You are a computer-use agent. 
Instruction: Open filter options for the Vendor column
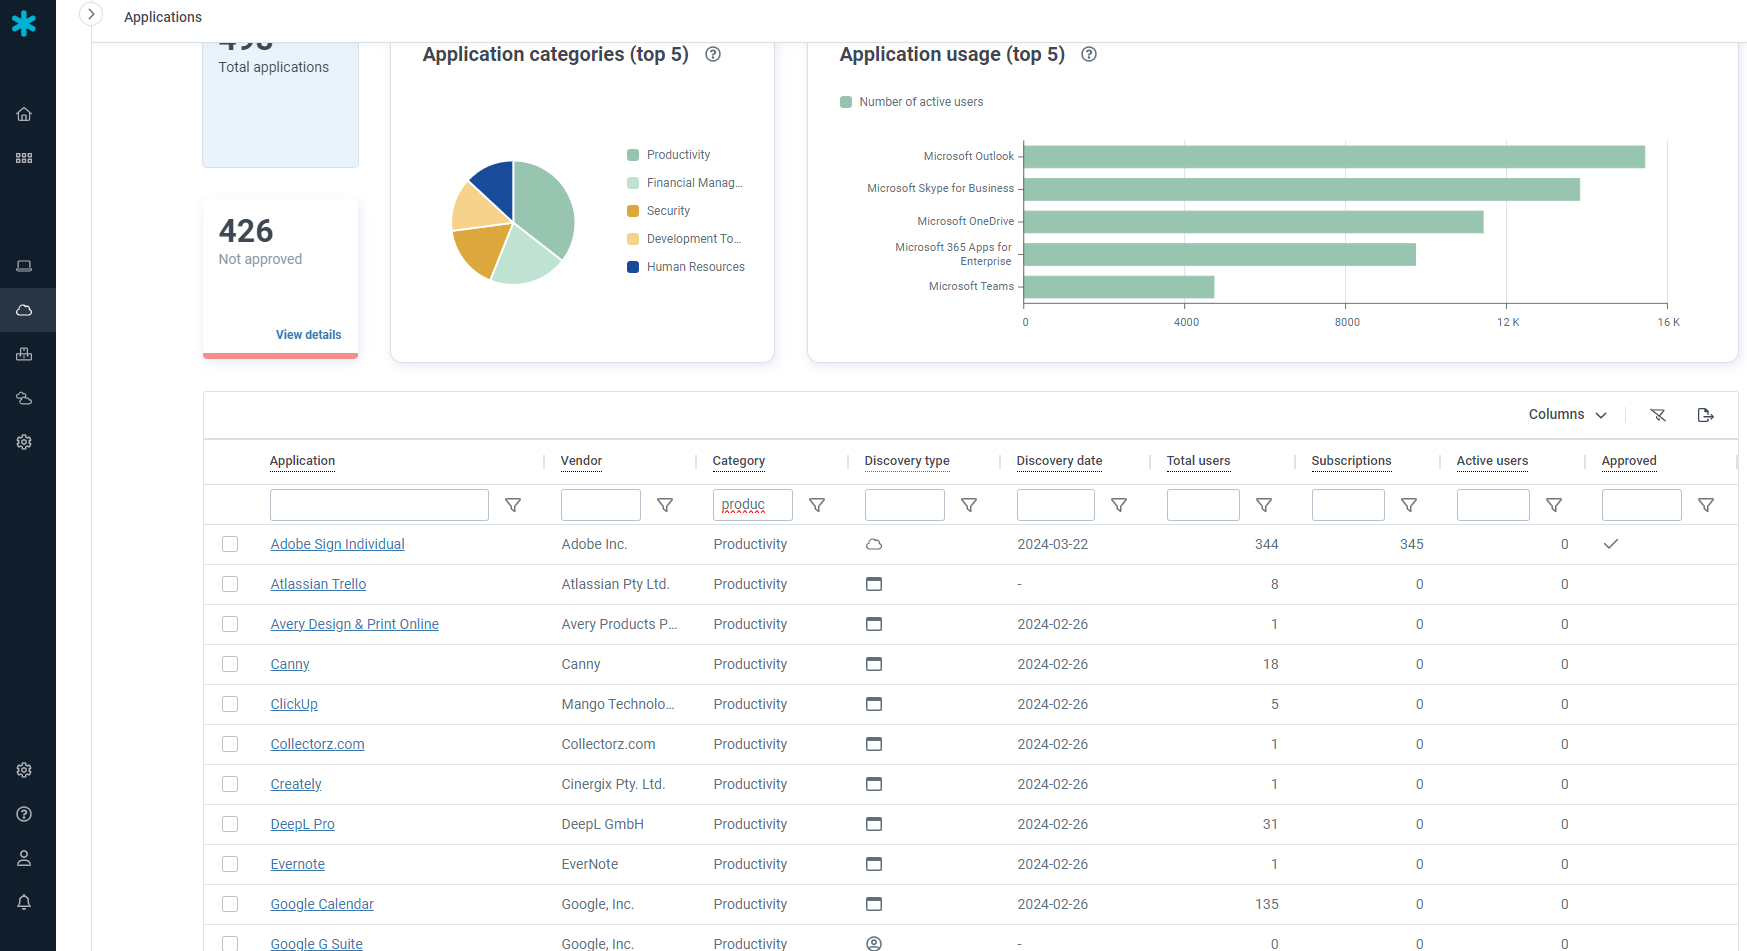(665, 505)
